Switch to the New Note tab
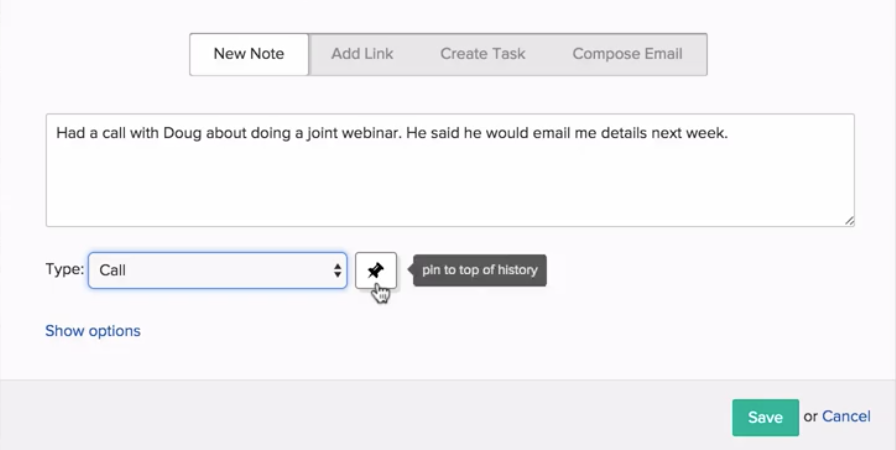Image resolution: width=896 pixels, height=450 pixels. click(249, 54)
